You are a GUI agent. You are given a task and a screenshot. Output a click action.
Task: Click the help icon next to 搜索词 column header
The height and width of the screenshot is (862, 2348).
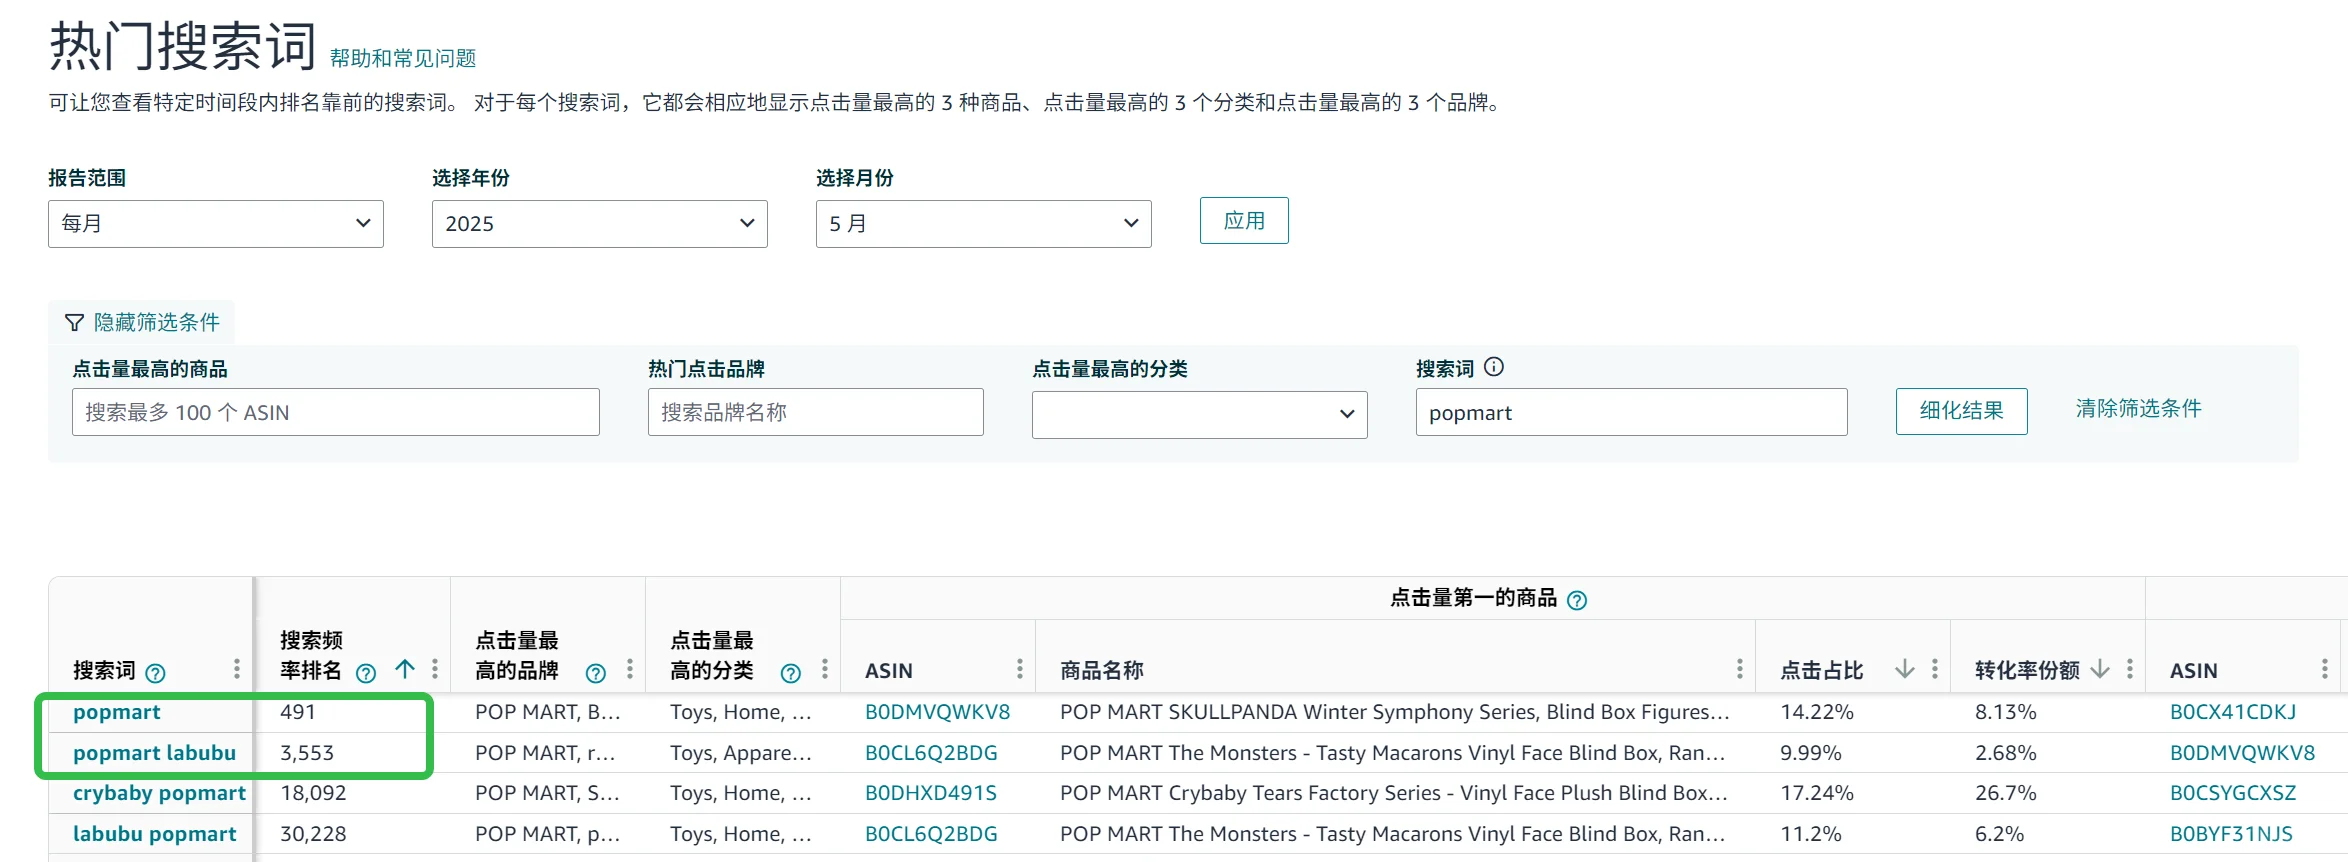(155, 673)
